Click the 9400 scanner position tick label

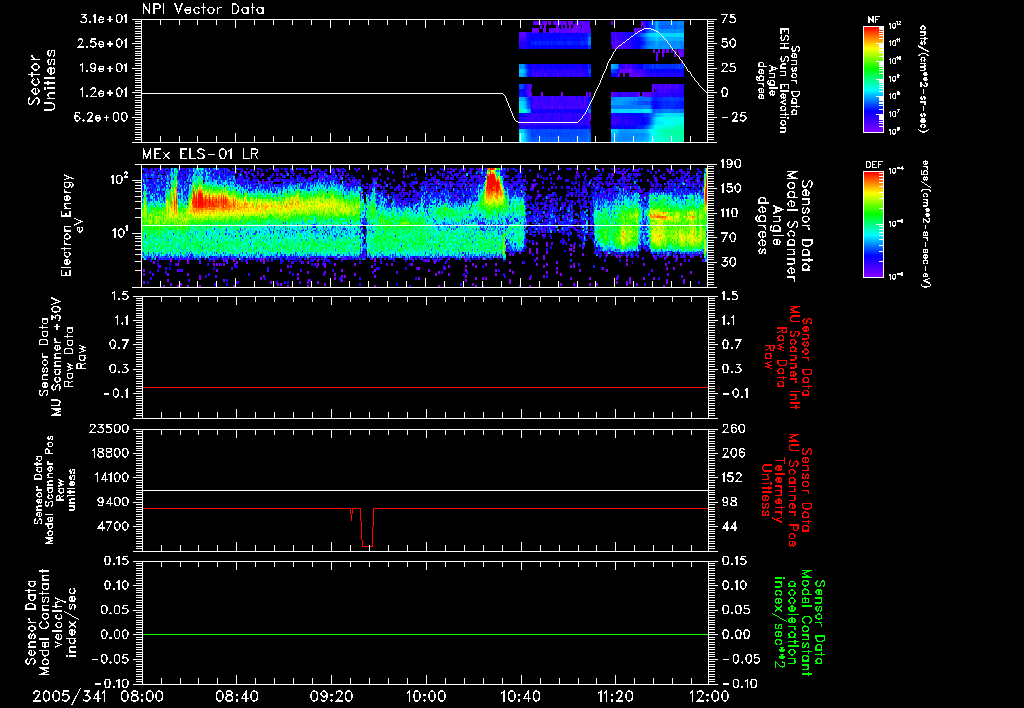pos(113,502)
